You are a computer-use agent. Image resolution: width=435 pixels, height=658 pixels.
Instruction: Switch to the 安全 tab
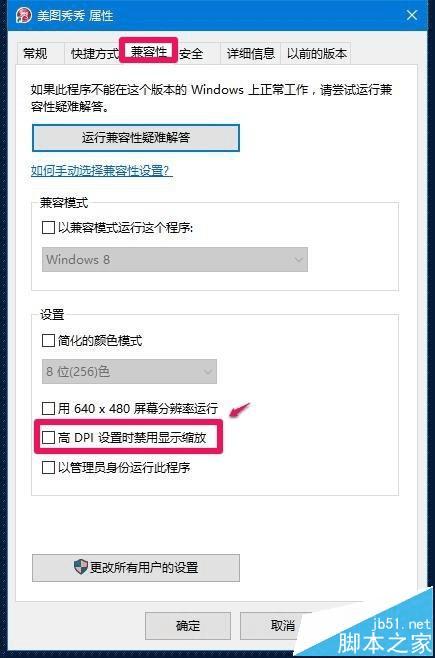click(x=191, y=53)
